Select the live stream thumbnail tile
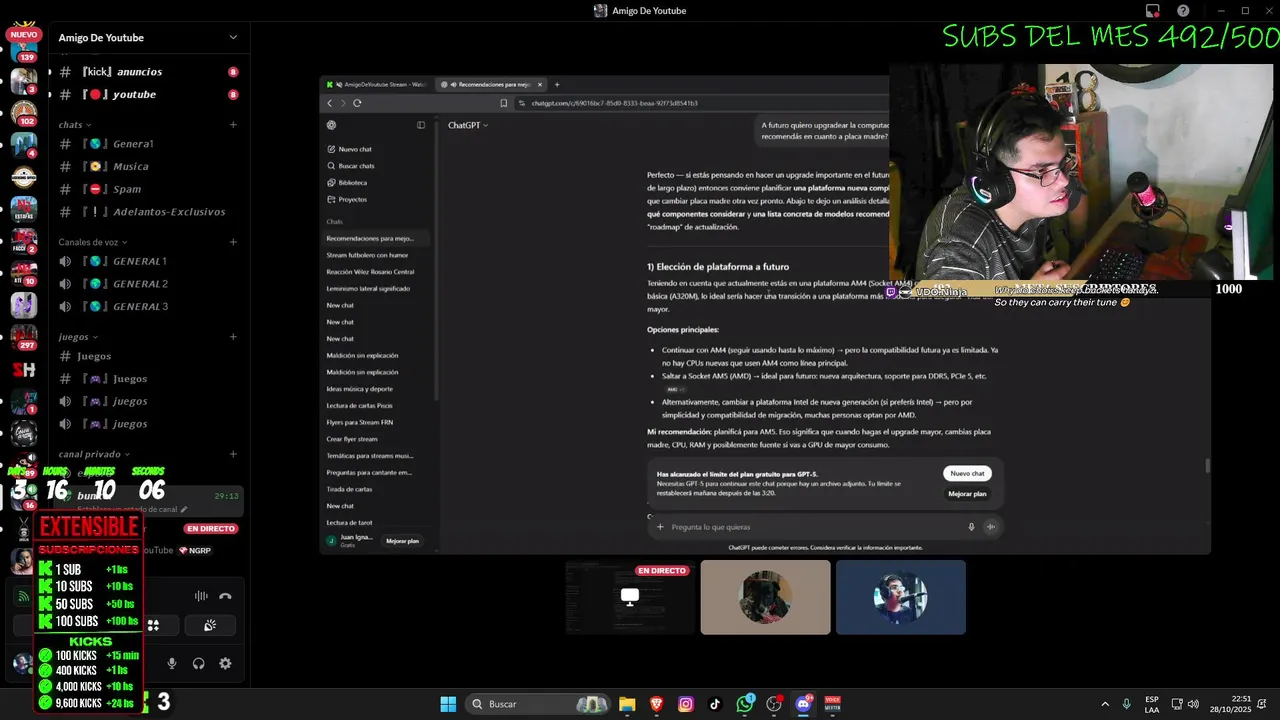The width and height of the screenshot is (1280, 720). (630, 597)
